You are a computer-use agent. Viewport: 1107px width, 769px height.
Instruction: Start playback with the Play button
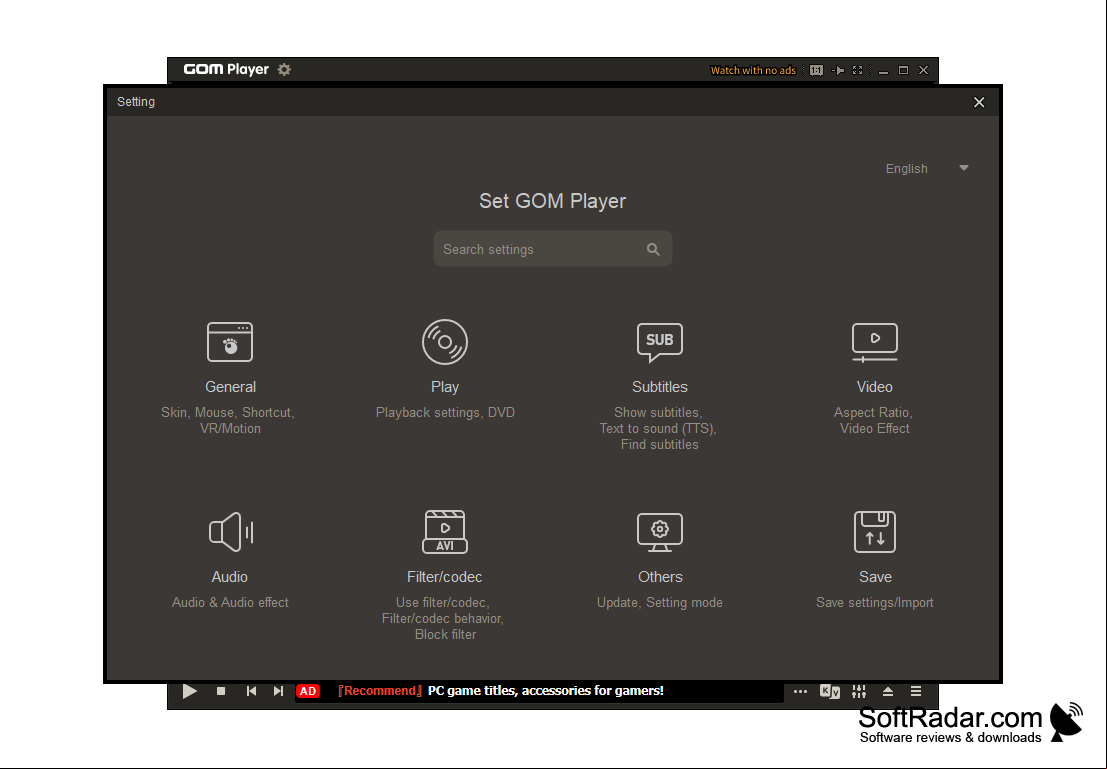pyautogui.click(x=189, y=691)
